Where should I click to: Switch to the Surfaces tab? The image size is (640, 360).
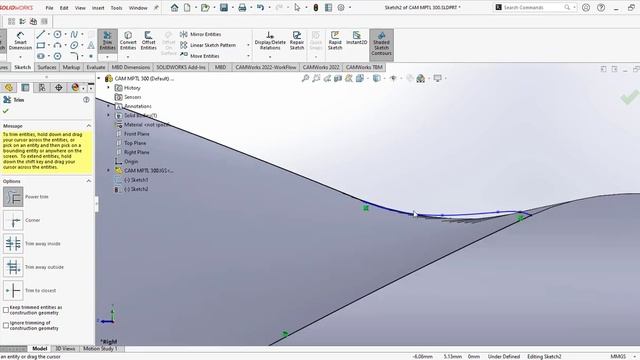point(47,67)
